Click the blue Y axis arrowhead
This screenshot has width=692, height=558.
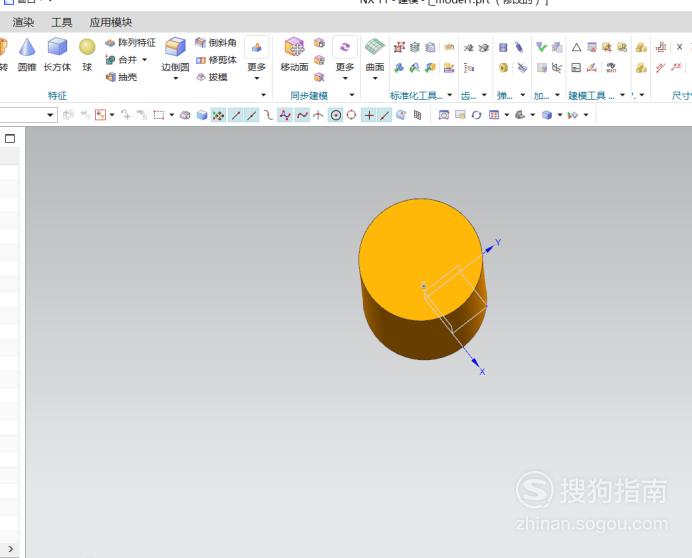click(489, 249)
